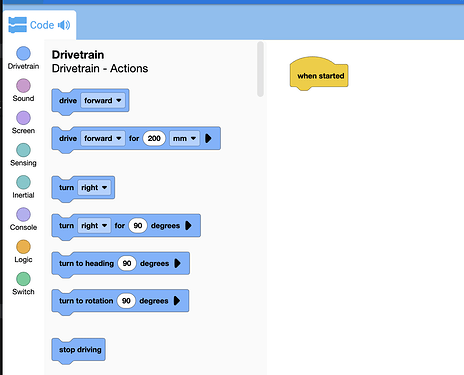Click the Drivetrain - Actions subheading

[100, 68]
